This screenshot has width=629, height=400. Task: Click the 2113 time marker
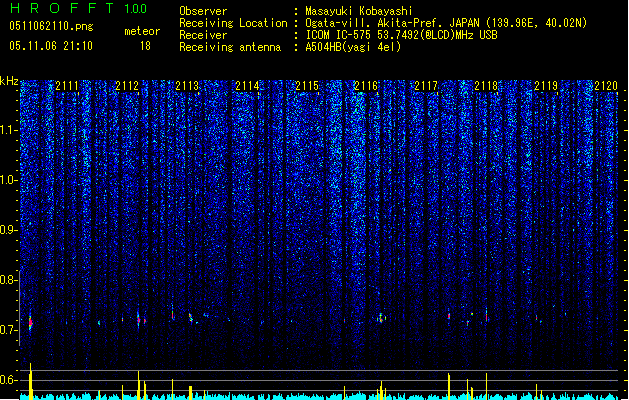(187, 86)
